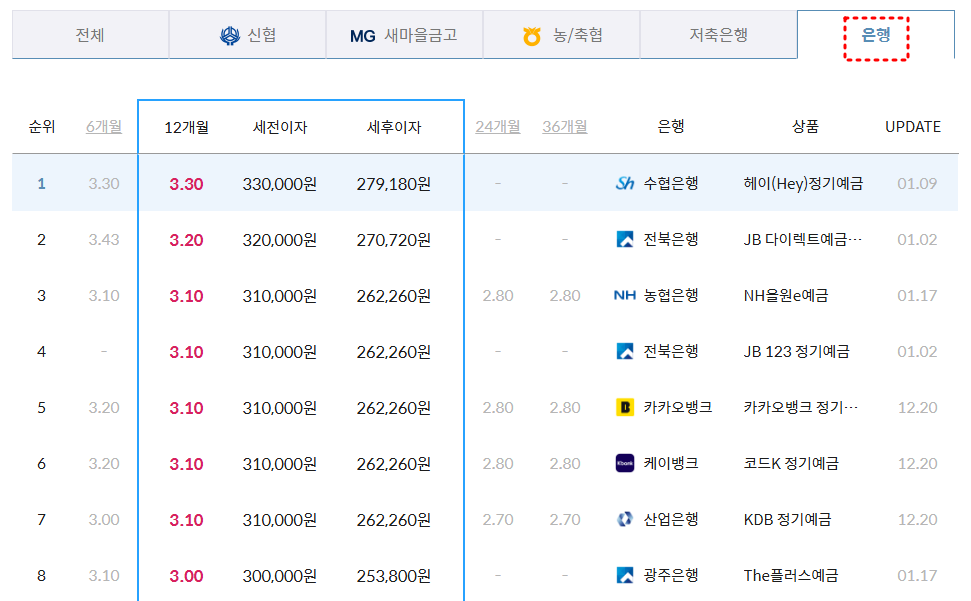Click update date 01.09

[x=917, y=183]
